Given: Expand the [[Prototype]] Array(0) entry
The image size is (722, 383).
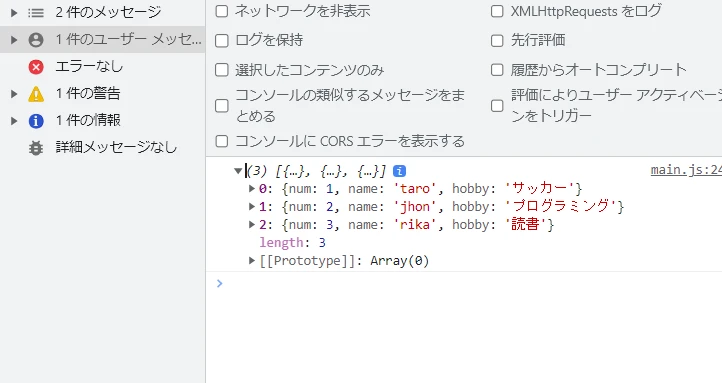Looking at the screenshot, I should click(x=251, y=261).
